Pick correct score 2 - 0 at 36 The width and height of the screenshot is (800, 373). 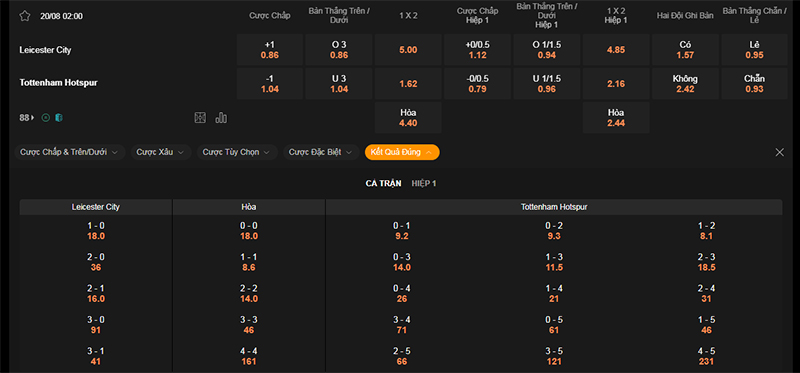(x=96, y=262)
